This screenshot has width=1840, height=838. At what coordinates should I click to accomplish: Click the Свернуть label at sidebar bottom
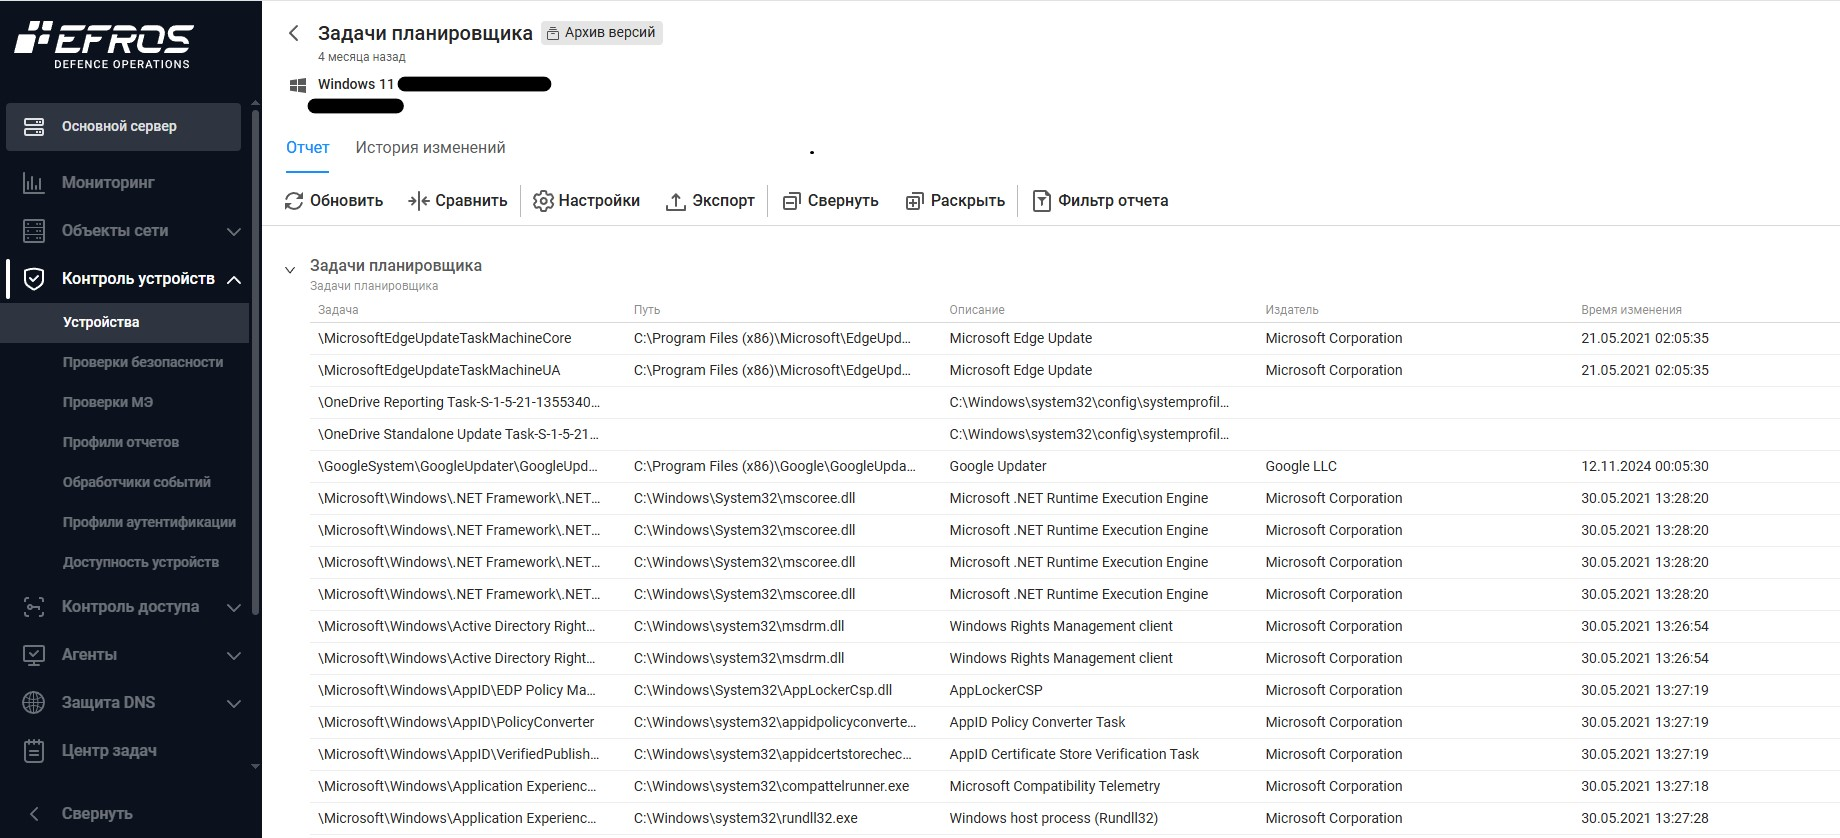click(x=97, y=814)
